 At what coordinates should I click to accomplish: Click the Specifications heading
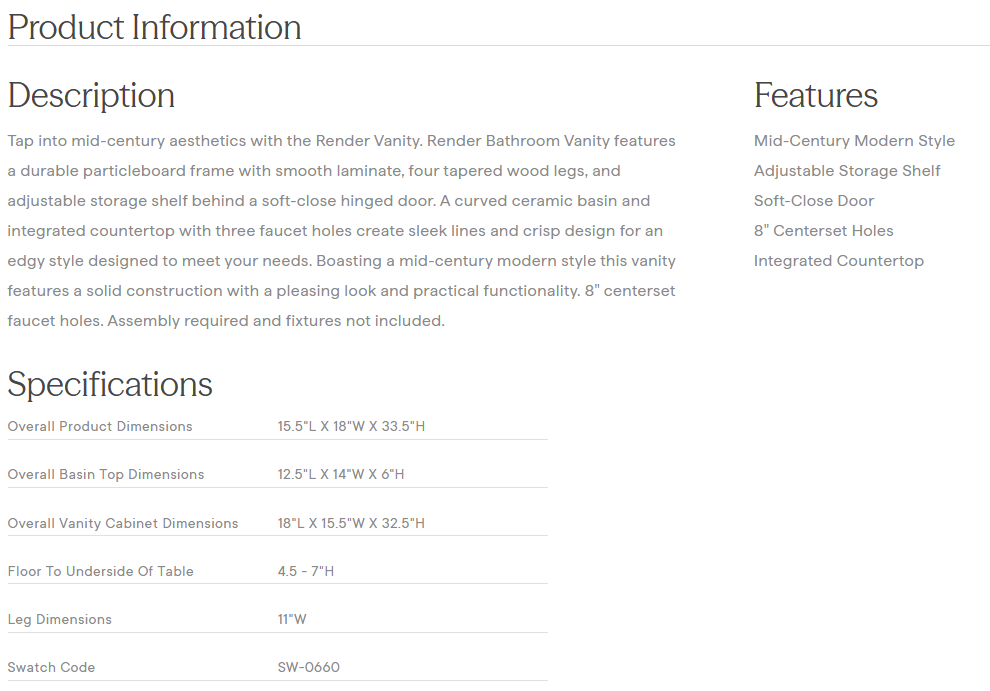[x=110, y=384]
